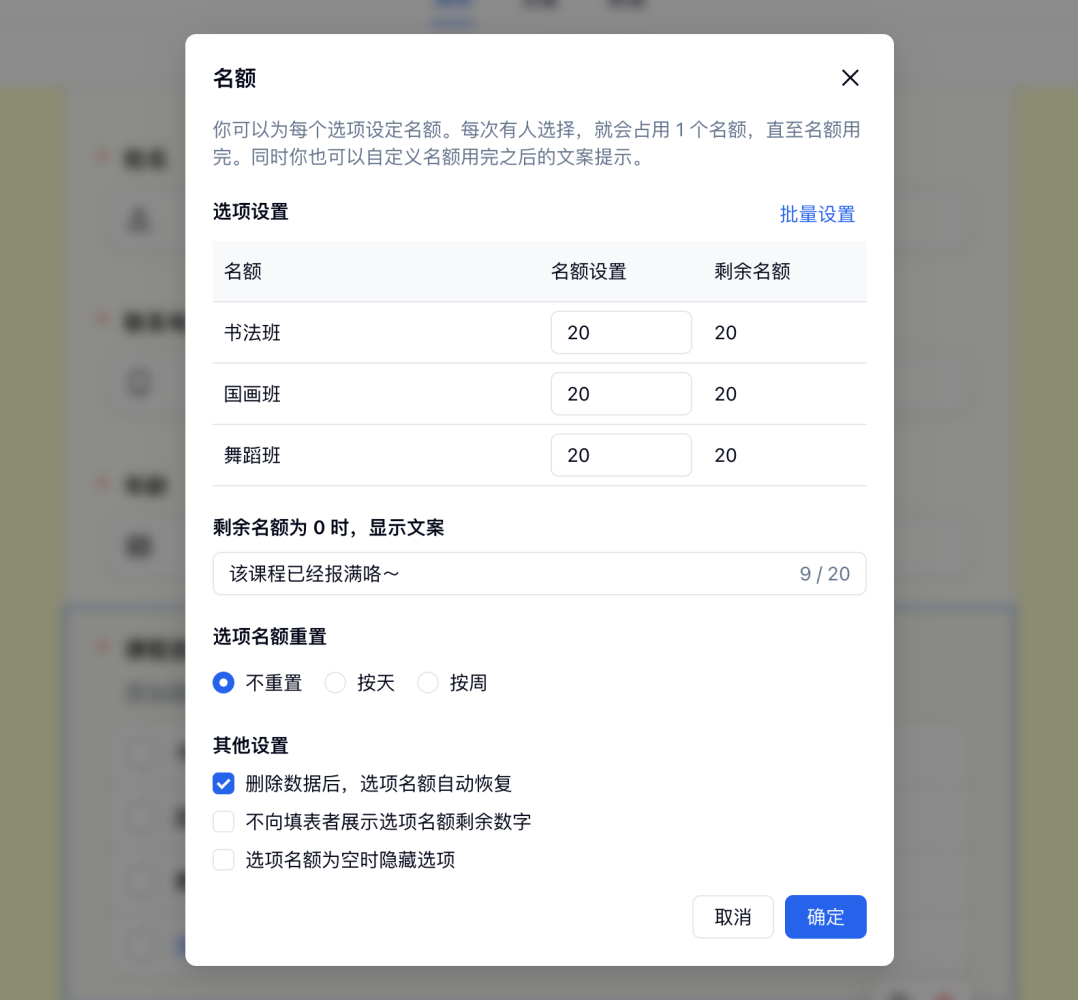The height and width of the screenshot is (1000, 1078).
Task: Tick the 选项名额为空时隐藏选项 checkbox
Action: point(224,860)
